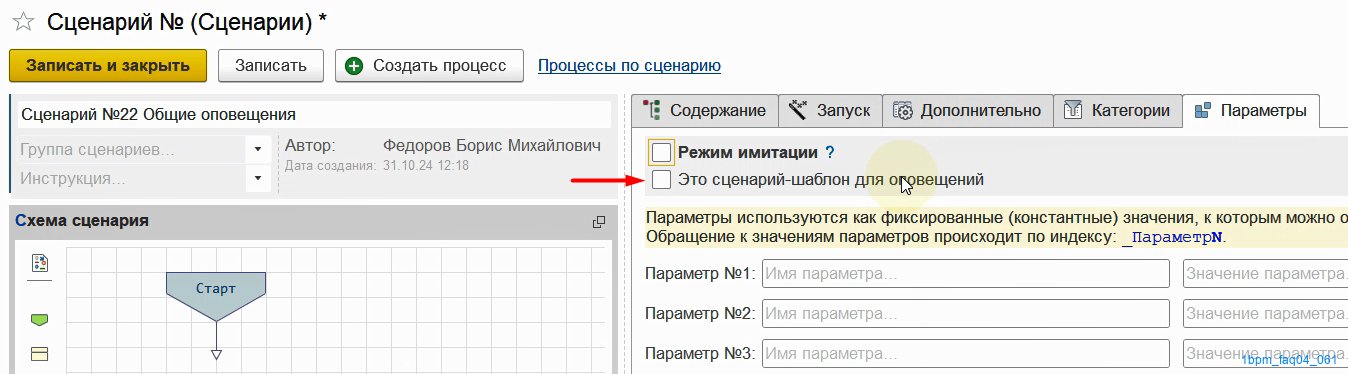Click the Параметры tab blocks icon

[x=1203, y=110]
